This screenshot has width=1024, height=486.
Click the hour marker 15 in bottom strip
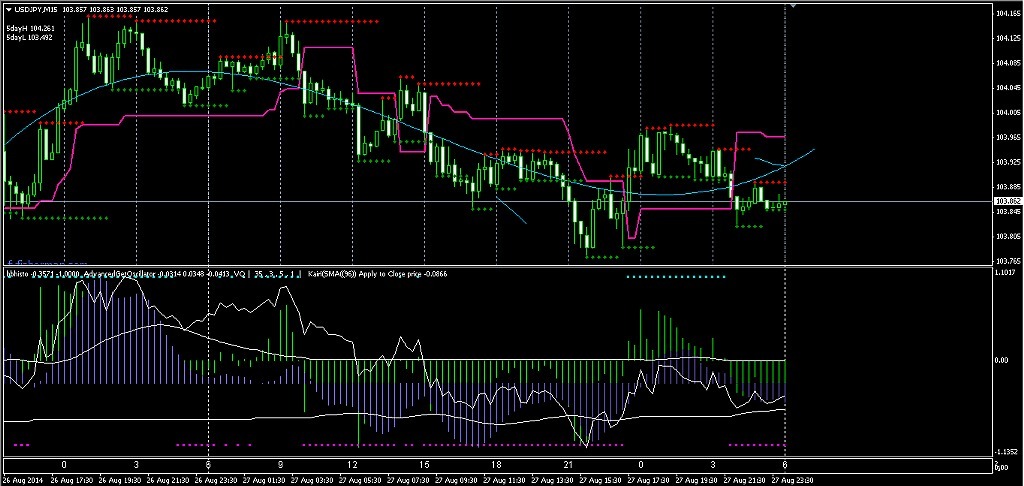(424, 465)
